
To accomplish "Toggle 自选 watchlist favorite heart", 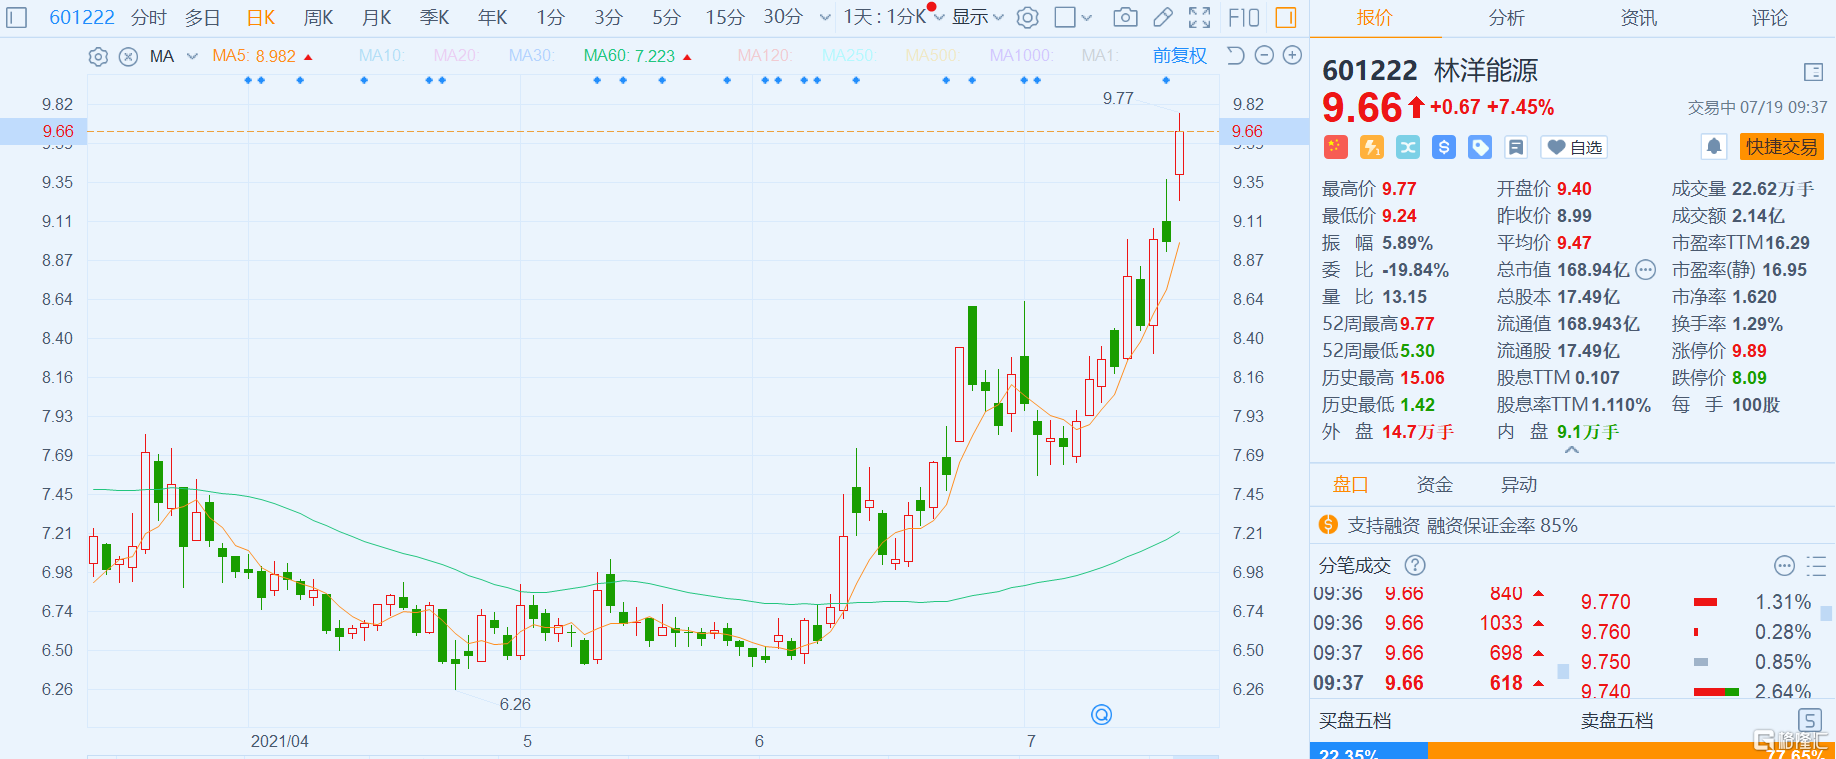I will point(1574,147).
